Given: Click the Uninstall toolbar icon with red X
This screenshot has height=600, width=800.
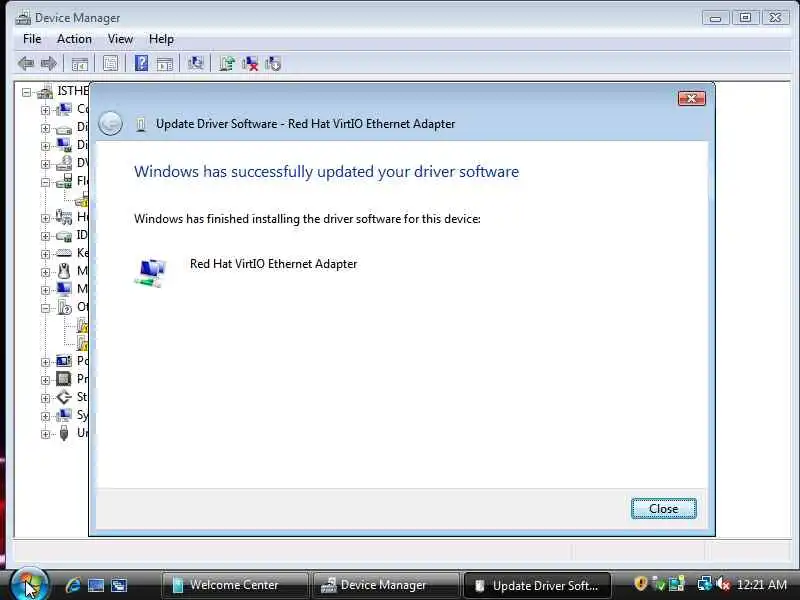Looking at the screenshot, I should pos(250,64).
